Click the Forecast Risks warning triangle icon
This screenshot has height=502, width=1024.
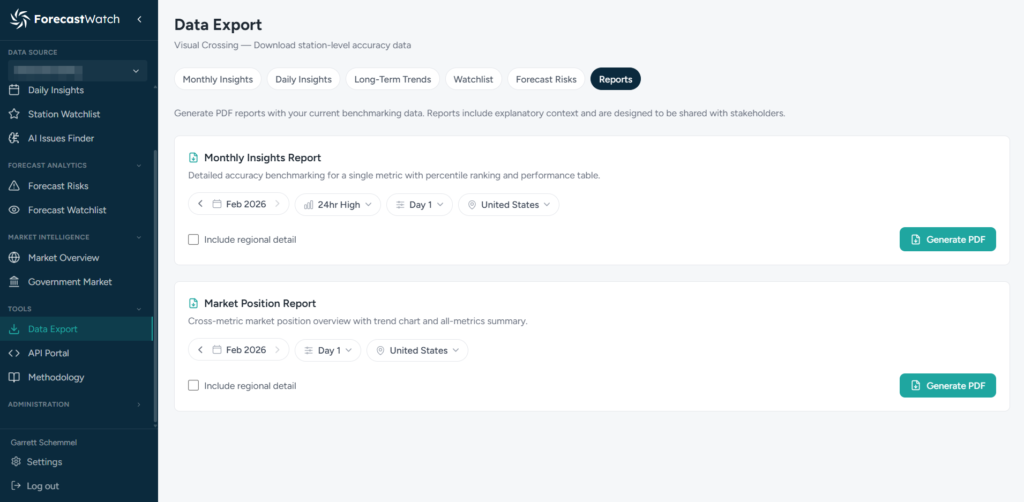14,186
